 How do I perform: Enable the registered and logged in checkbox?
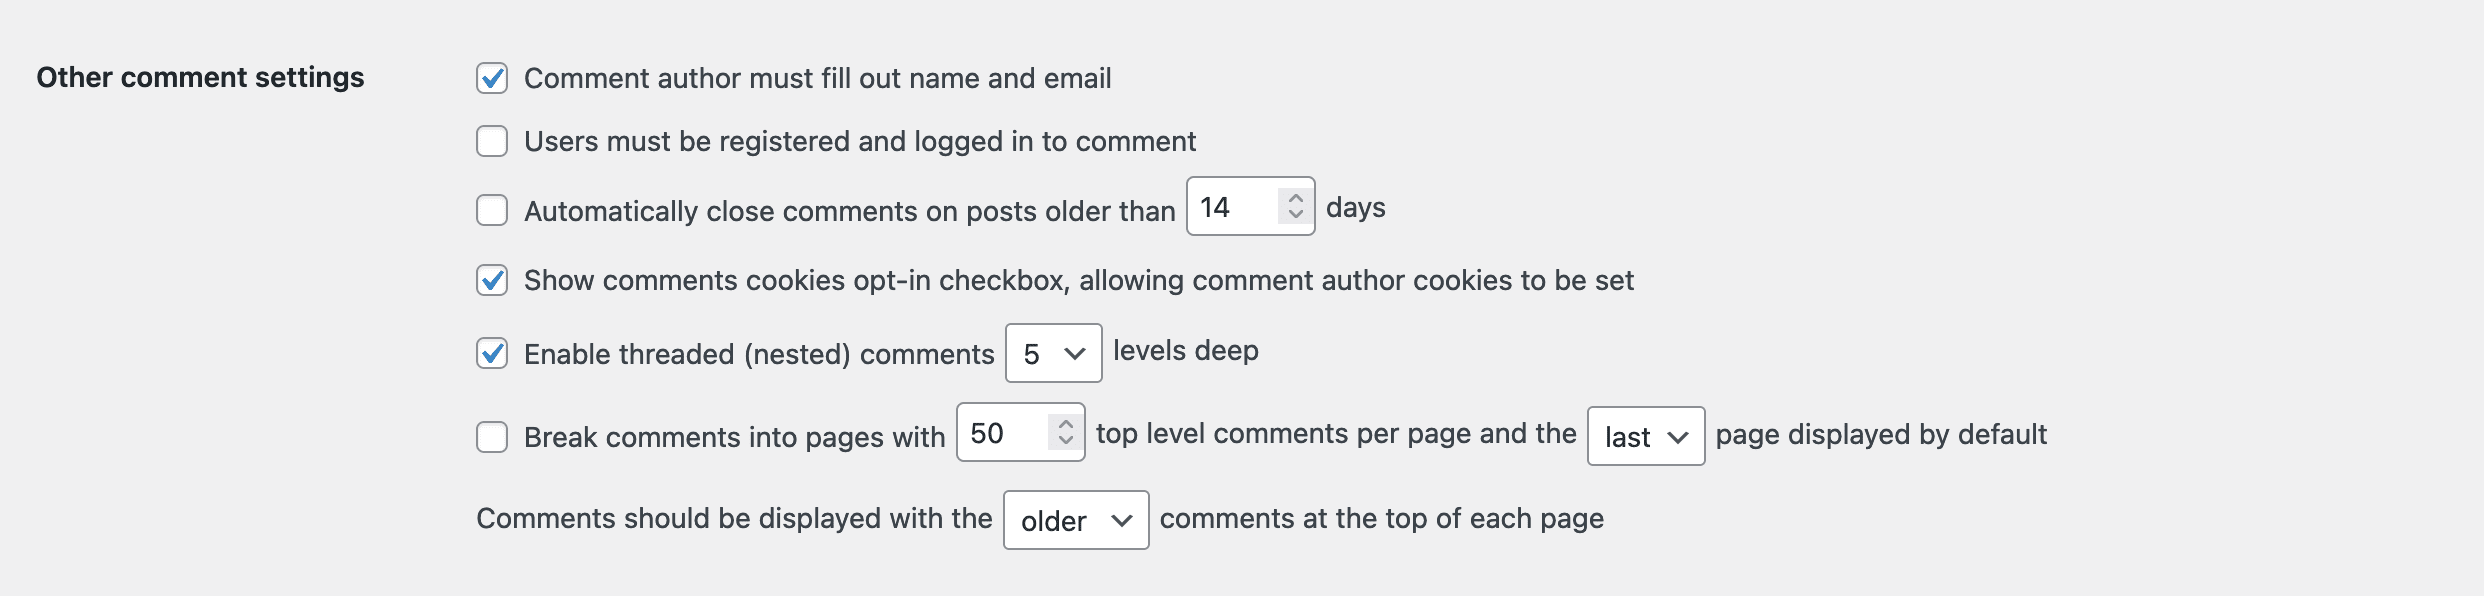[x=492, y=141]
